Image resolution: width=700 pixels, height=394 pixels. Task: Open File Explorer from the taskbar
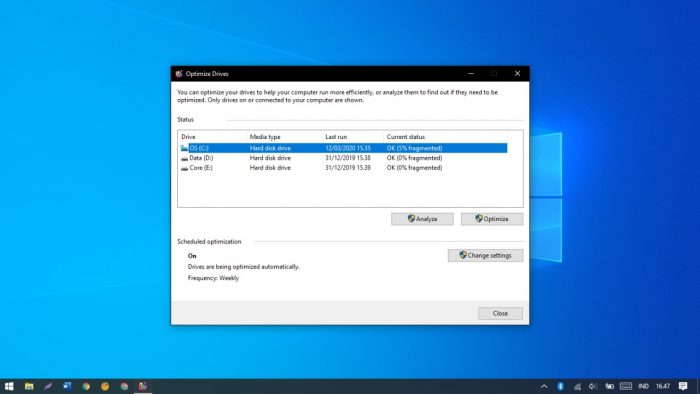(x=29, y=386)
